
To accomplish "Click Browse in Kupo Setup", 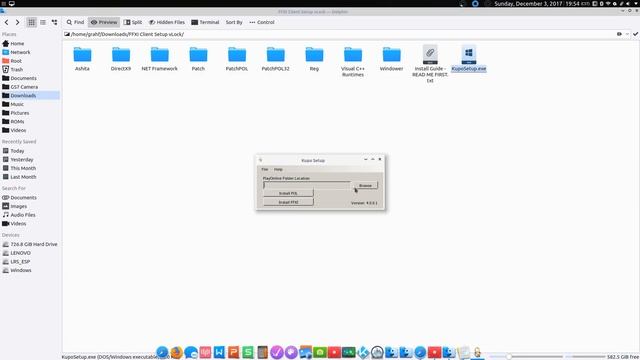I will click(x=365, y=186).
